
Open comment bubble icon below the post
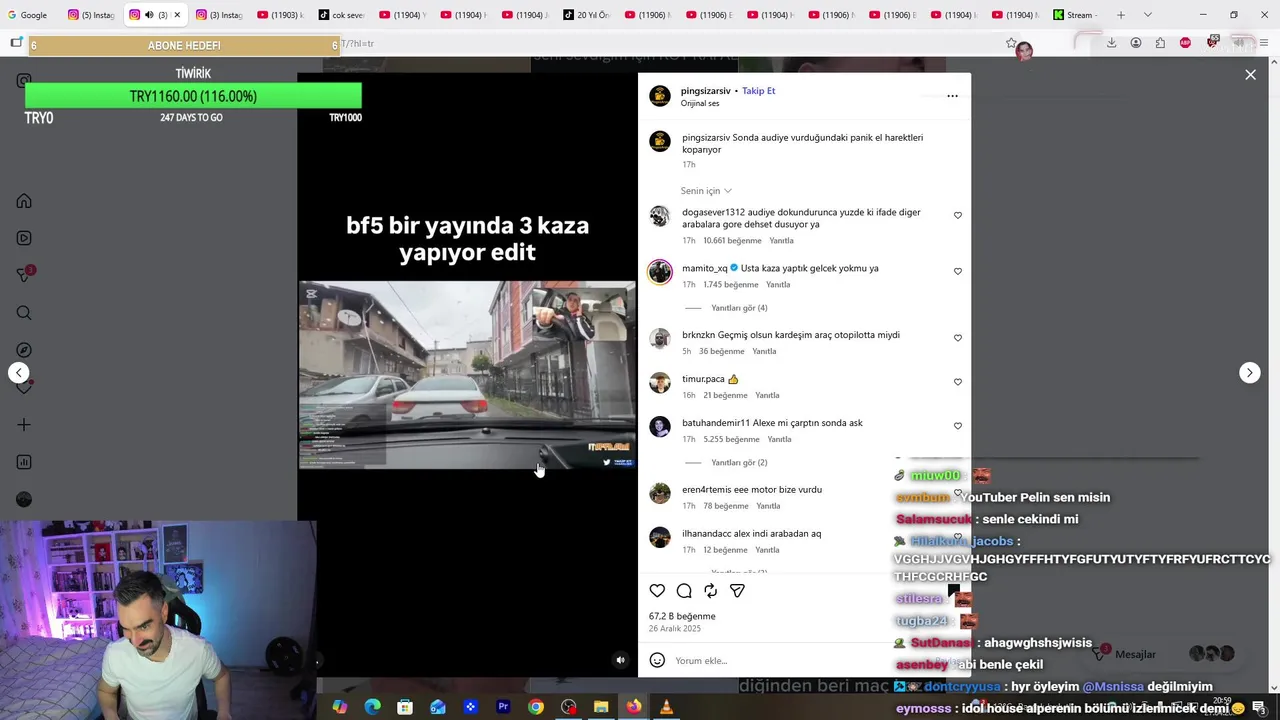tap(684, 591)
